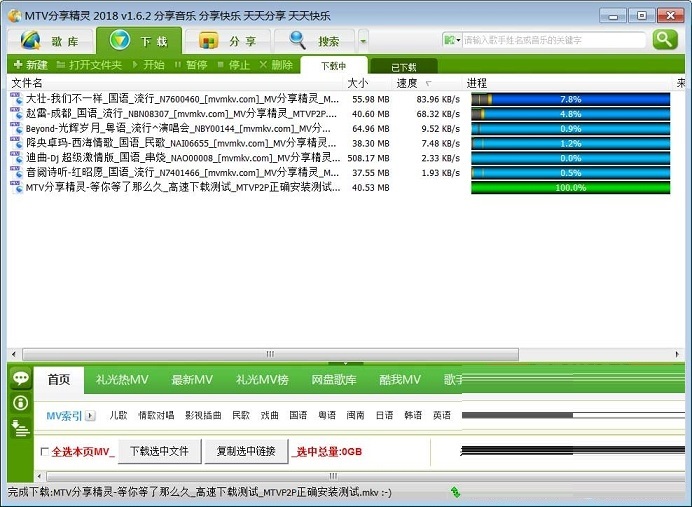This screenshot has width=692, height=507.
Task: Click left arrow of file list scrollbar
Action: (14, 354)
